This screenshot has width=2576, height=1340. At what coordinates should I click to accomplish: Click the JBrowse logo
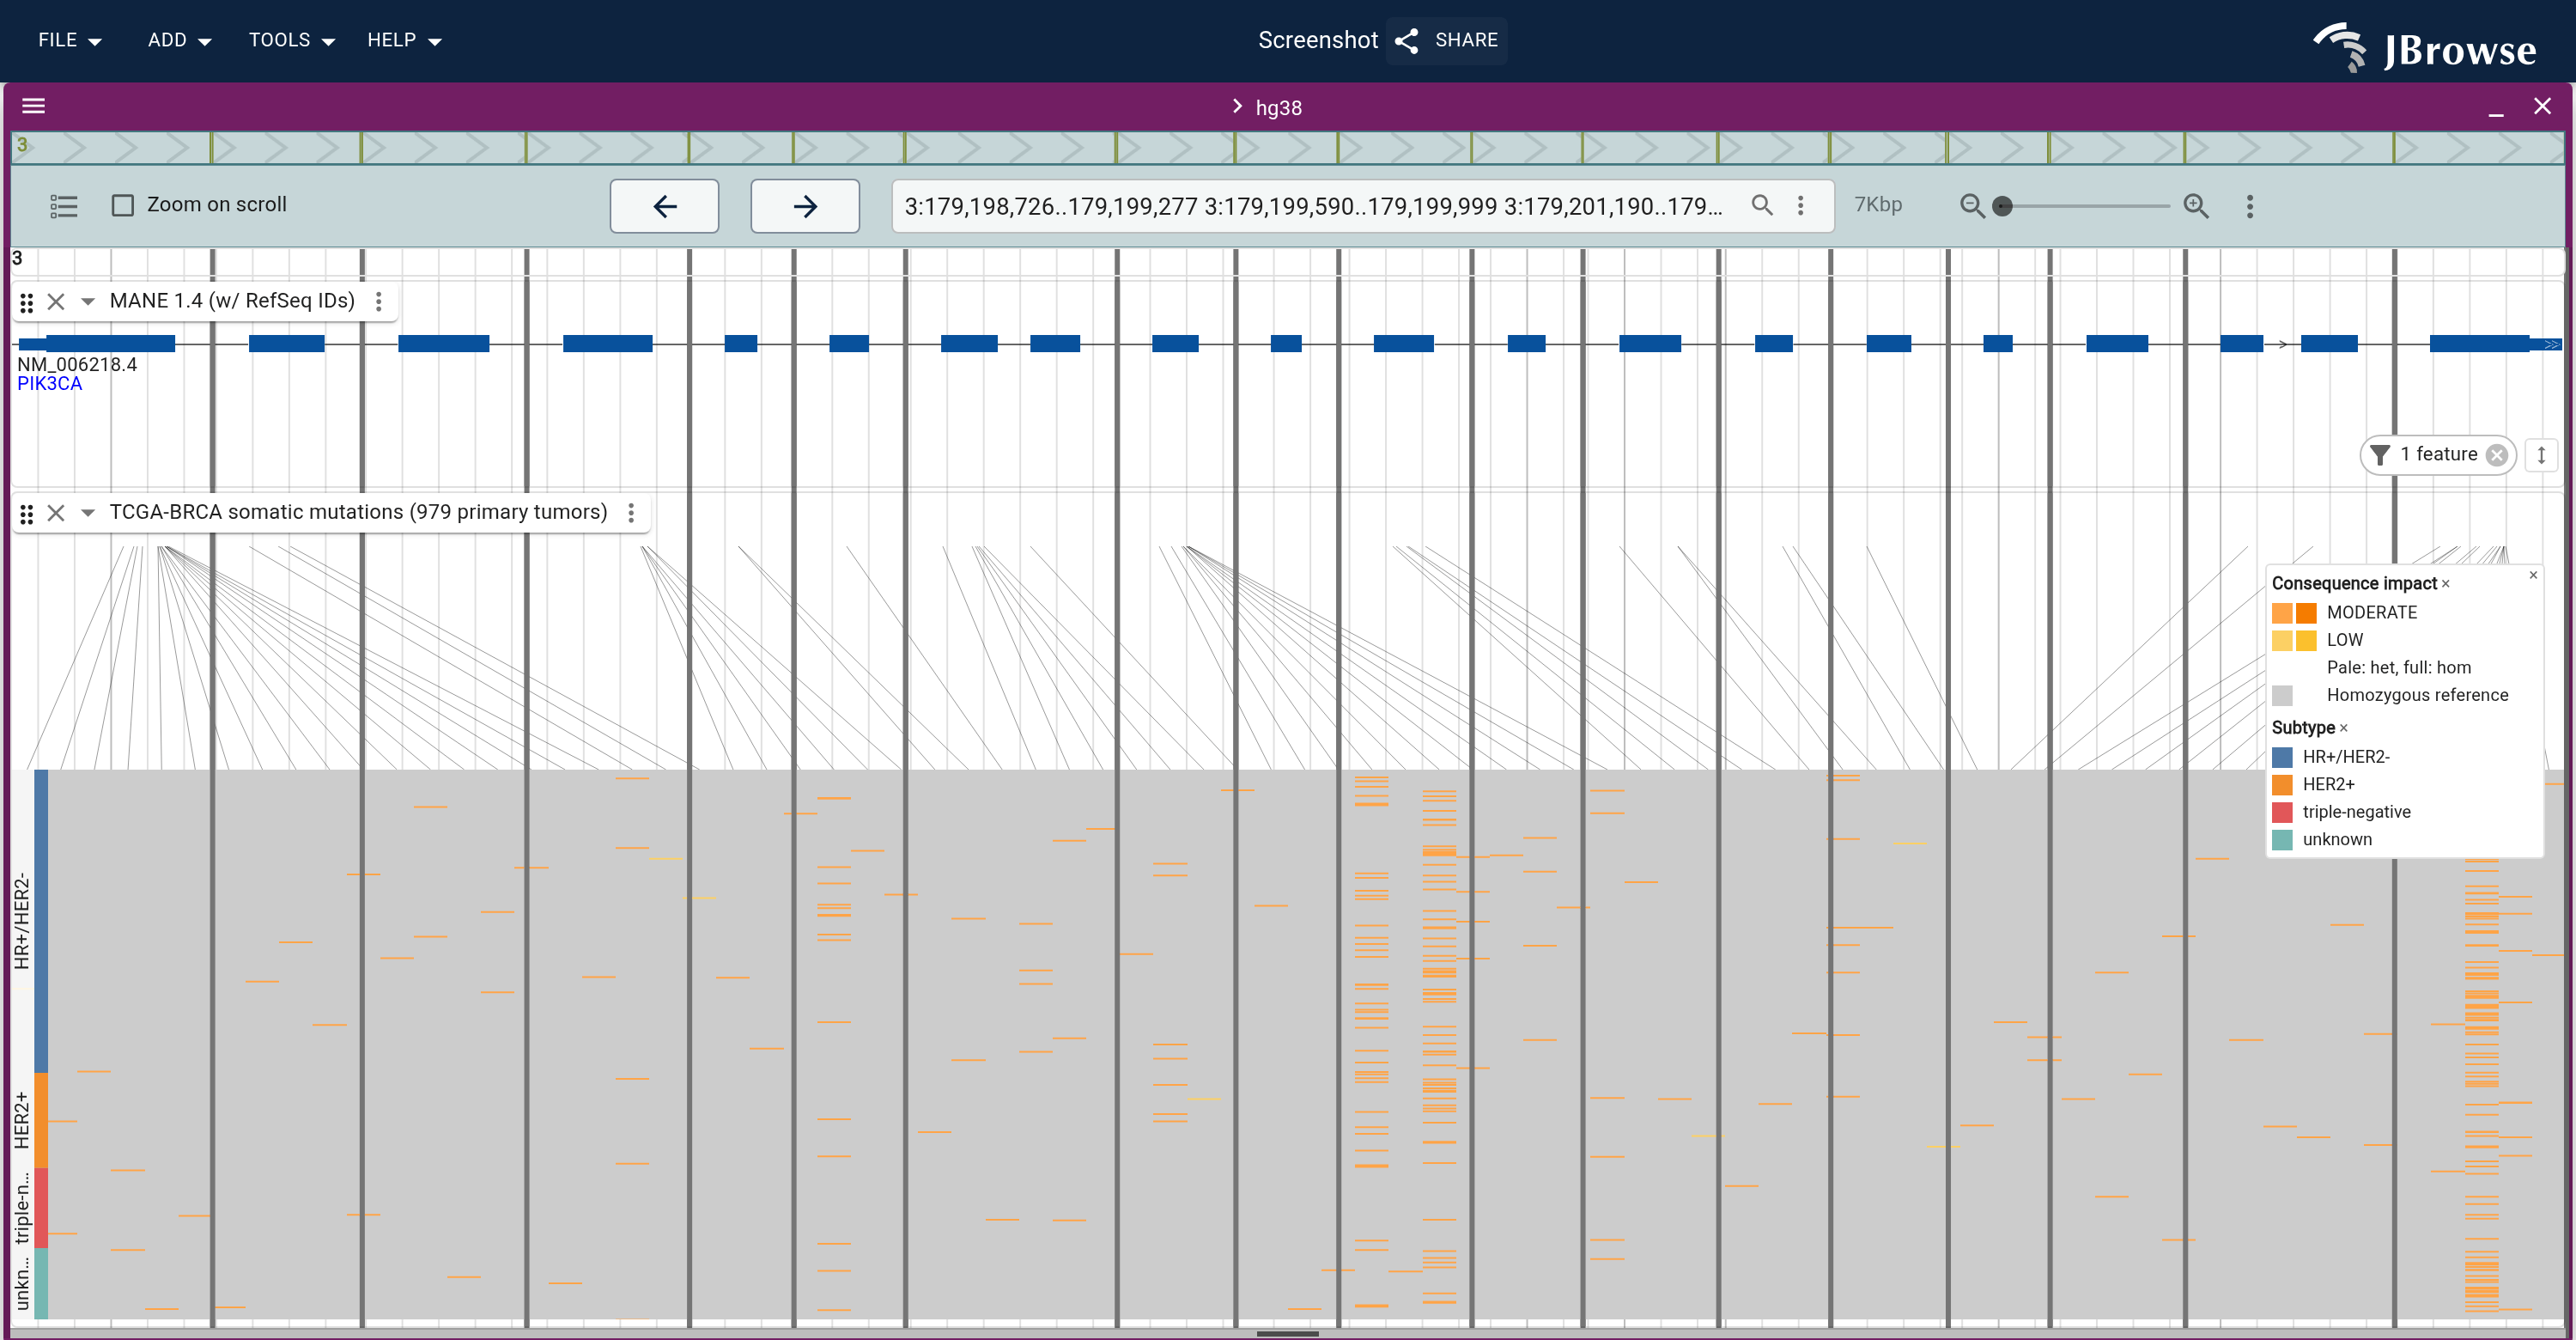tap(2425, 47)
